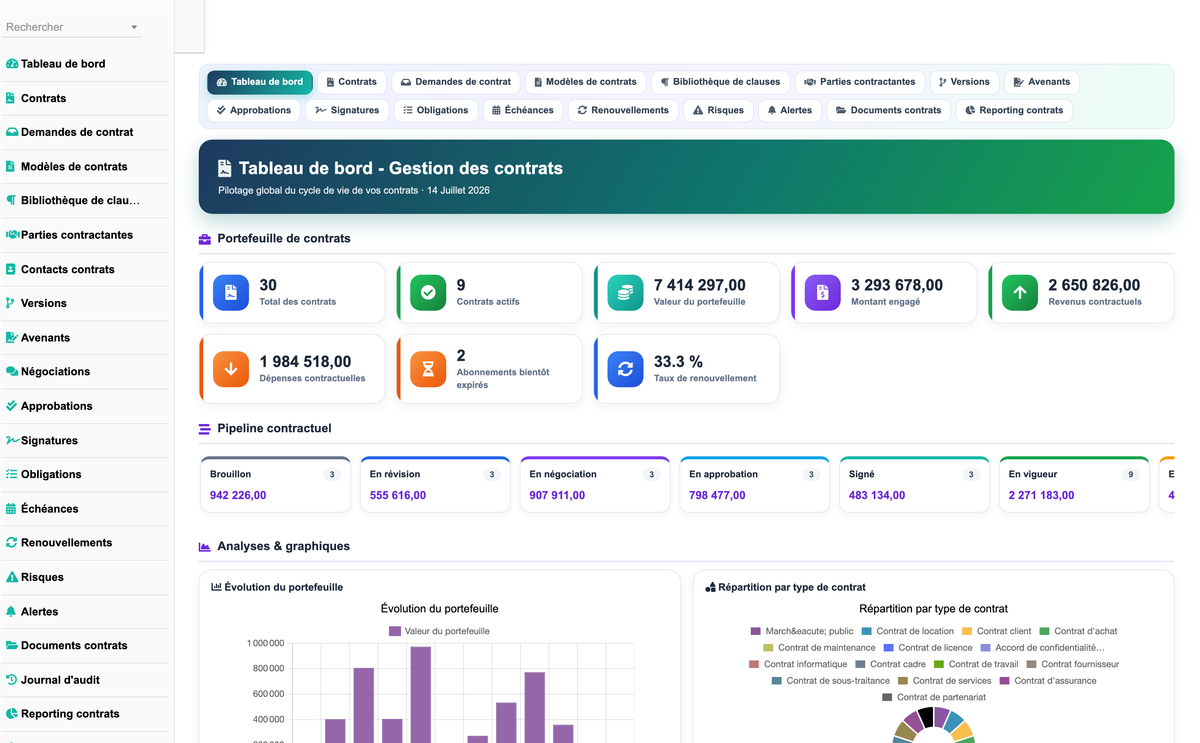Click the Obligations list icon in sidebar

(x=12, y=474)
